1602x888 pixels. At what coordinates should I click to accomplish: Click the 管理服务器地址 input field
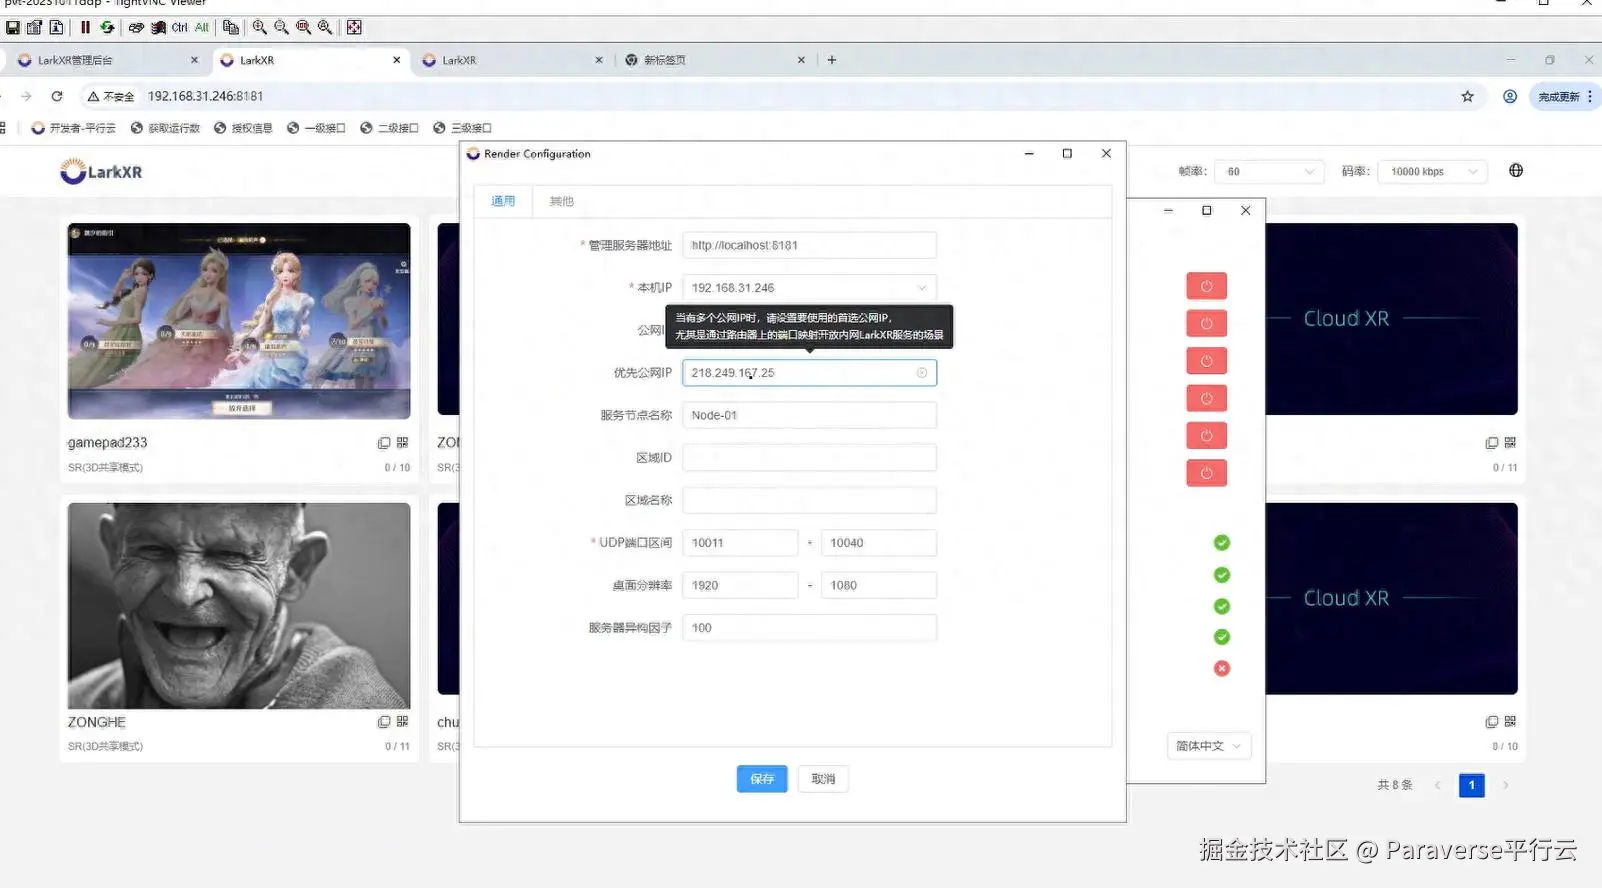pos(809,245)
